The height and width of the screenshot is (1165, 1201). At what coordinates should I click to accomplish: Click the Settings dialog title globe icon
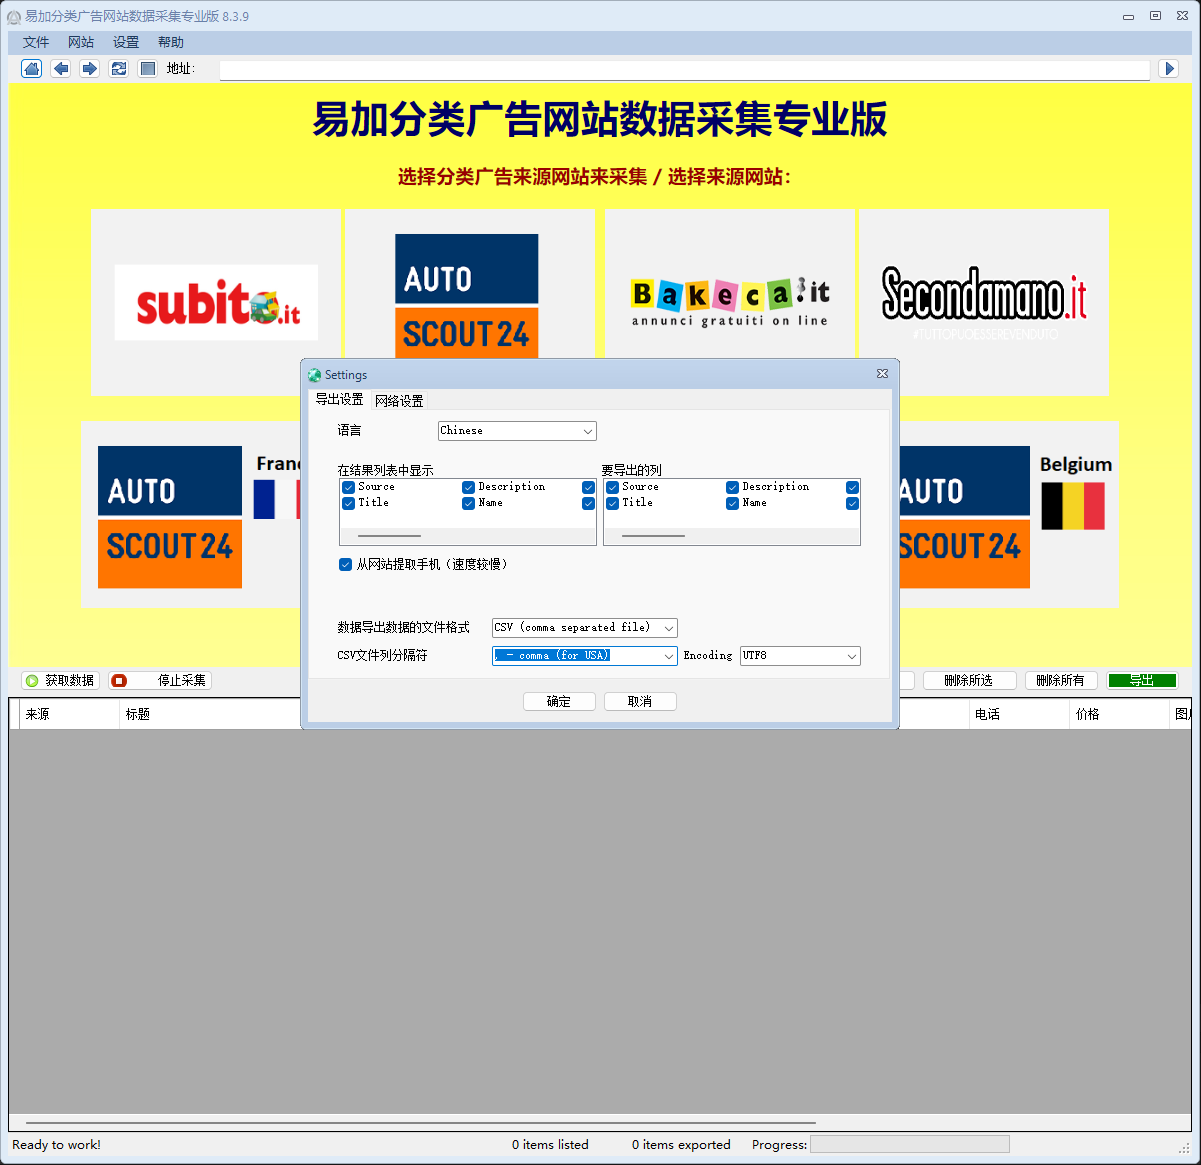coord(315,375)
